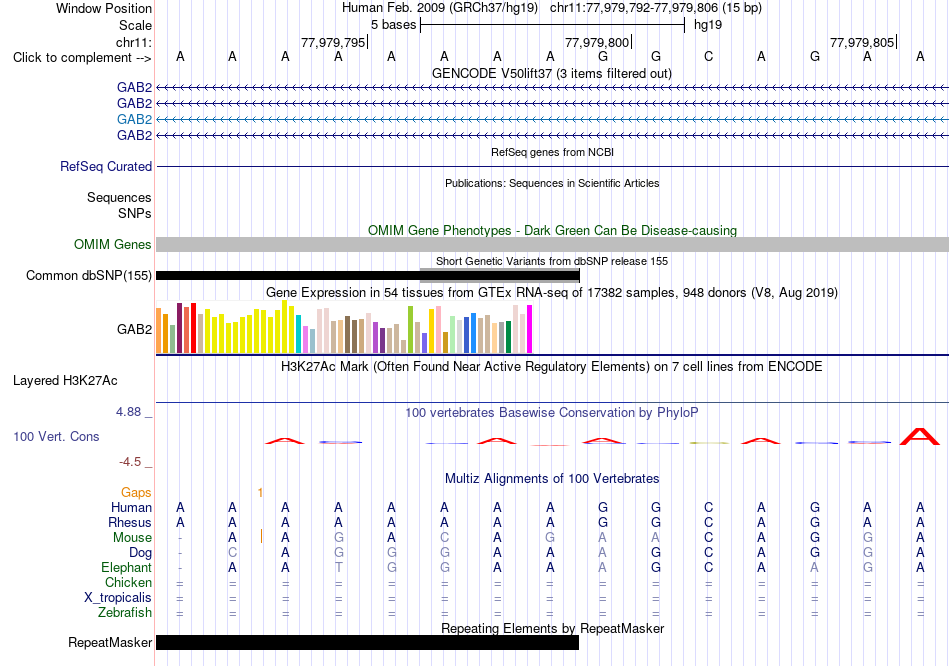Select the Human alignment row label
The image size is (950, 666).
coord(131,508)
